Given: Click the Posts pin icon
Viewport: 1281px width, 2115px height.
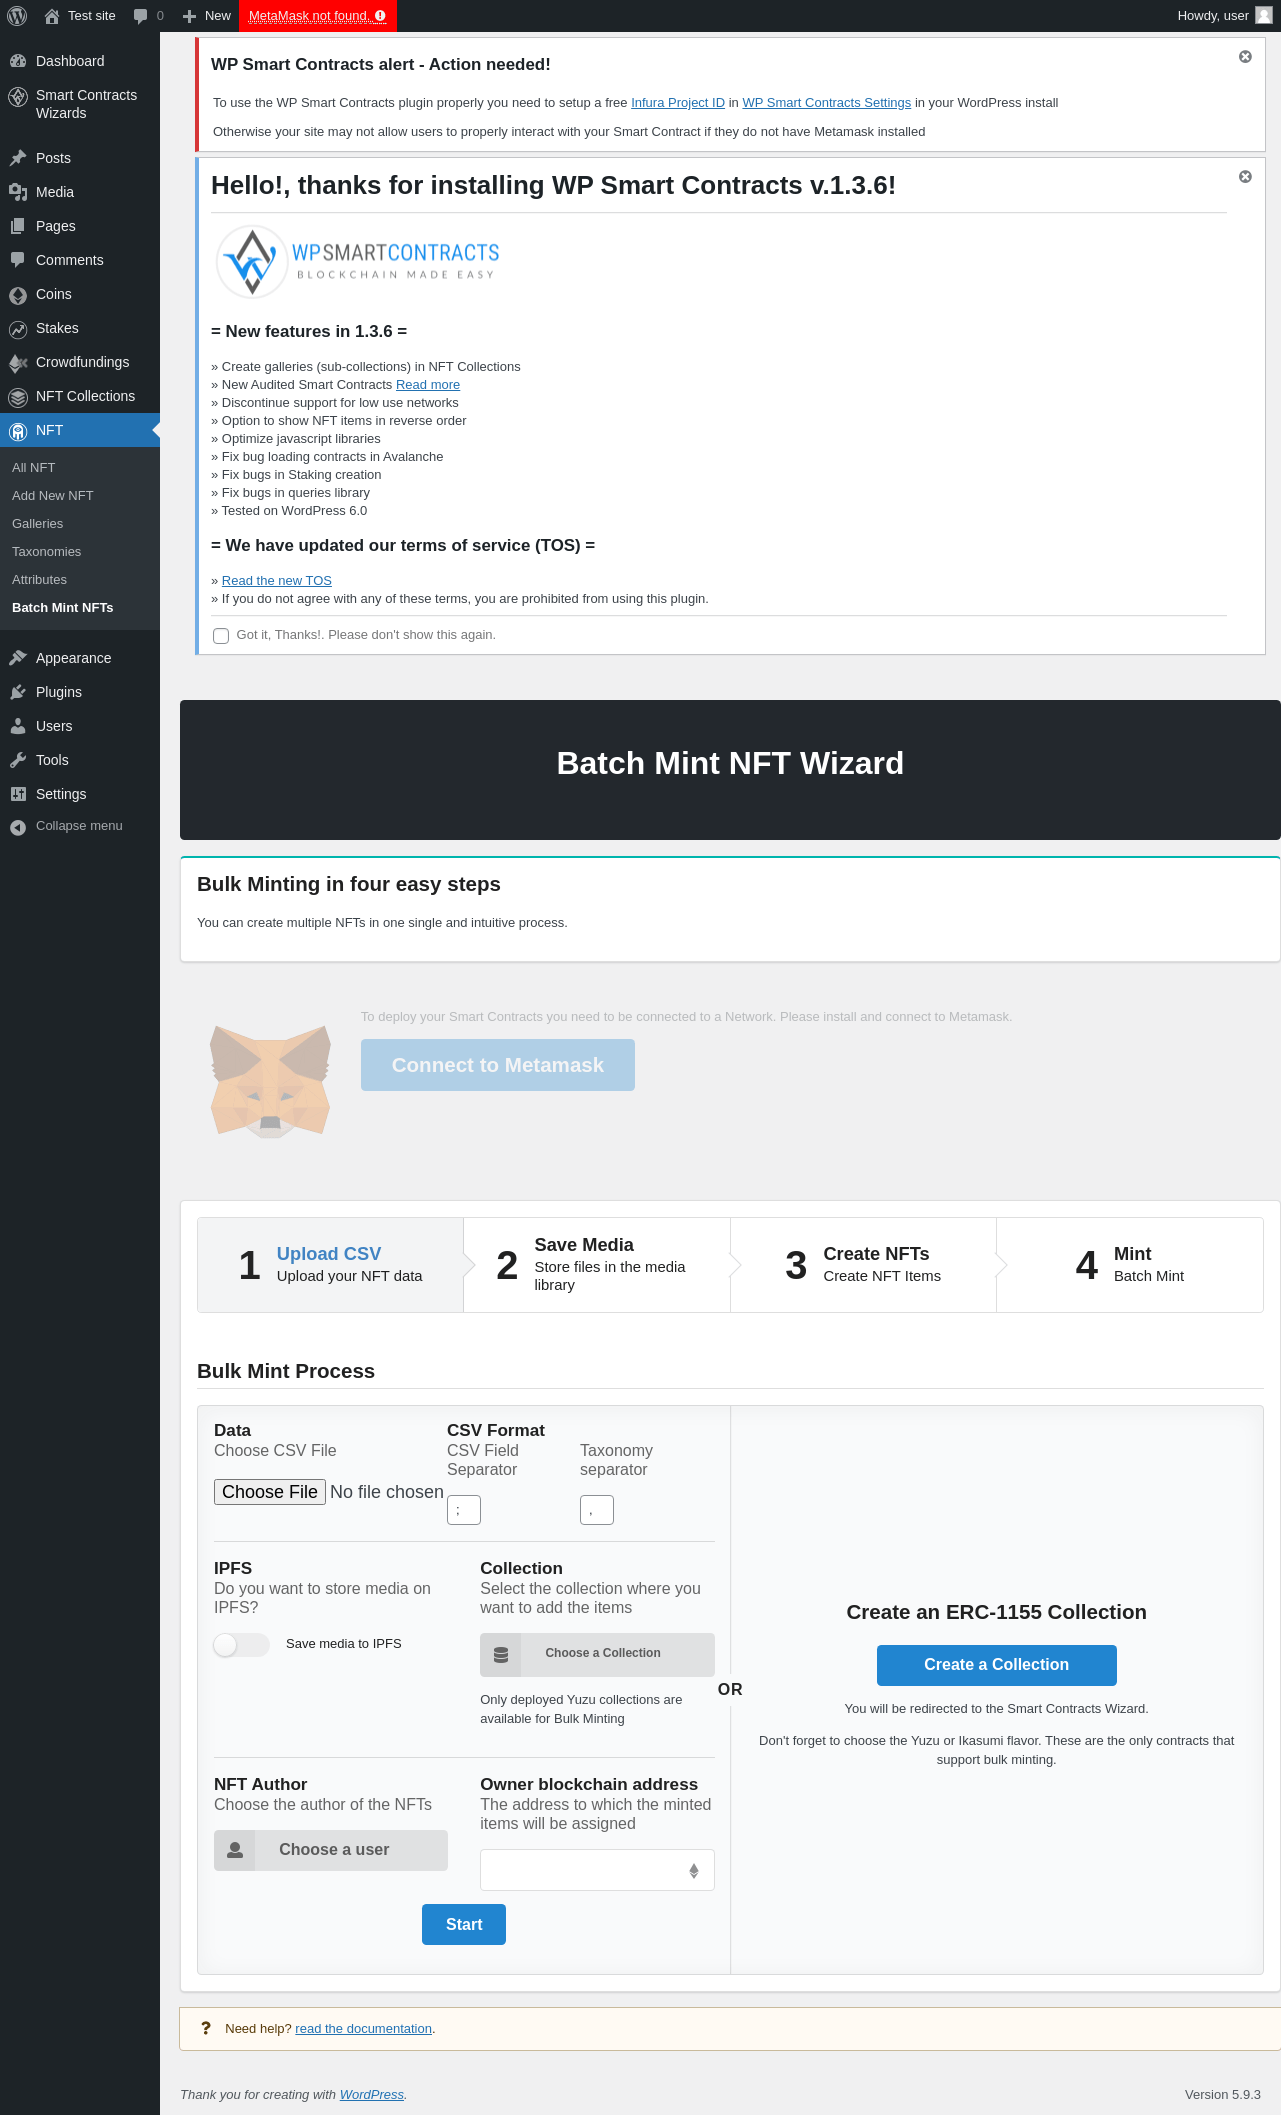Looking at the screenshot, I should pos(18,158).
